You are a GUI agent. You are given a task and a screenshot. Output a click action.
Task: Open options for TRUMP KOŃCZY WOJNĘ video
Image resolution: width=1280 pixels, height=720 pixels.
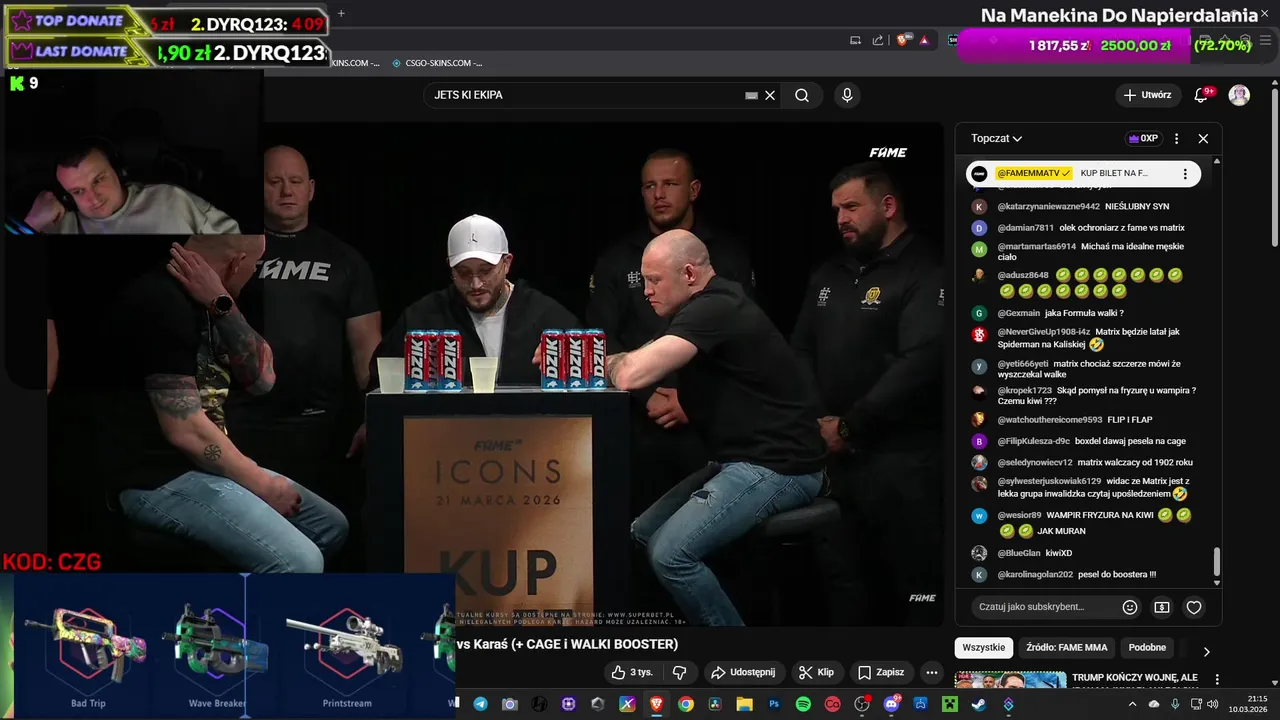(x=1217, y=679)
